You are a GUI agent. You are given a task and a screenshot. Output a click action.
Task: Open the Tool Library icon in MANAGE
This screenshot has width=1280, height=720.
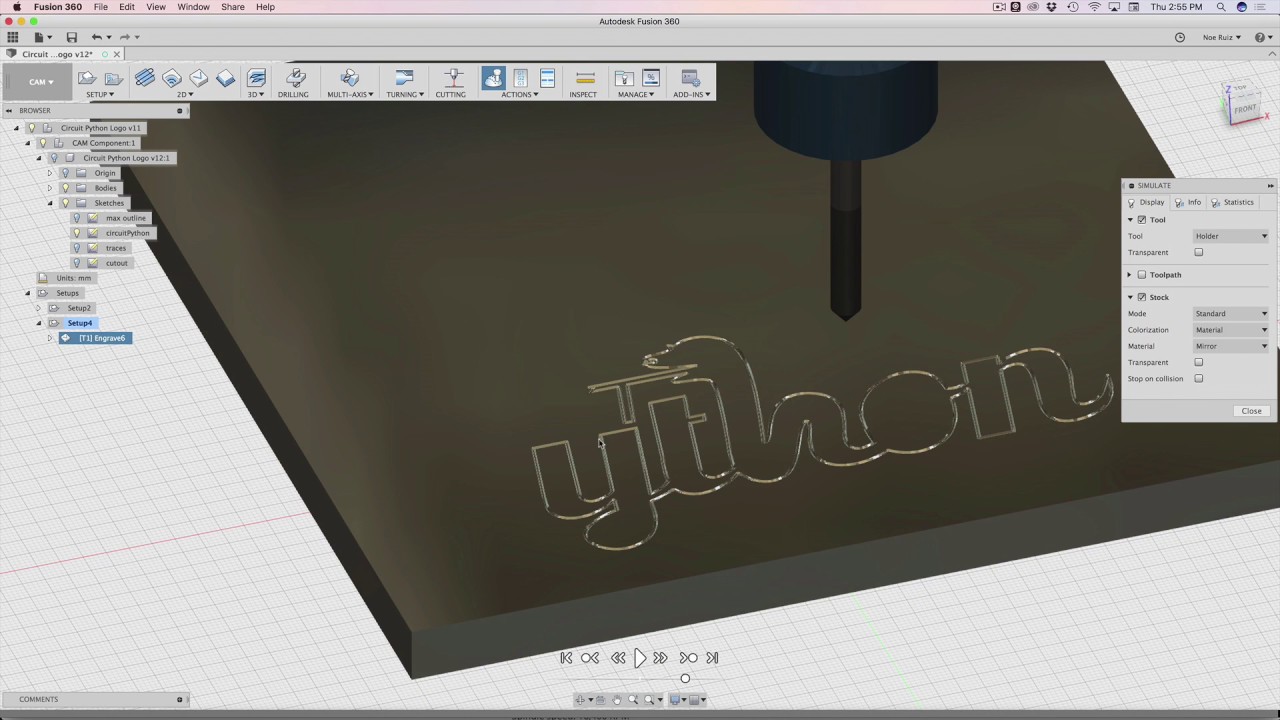624,78
